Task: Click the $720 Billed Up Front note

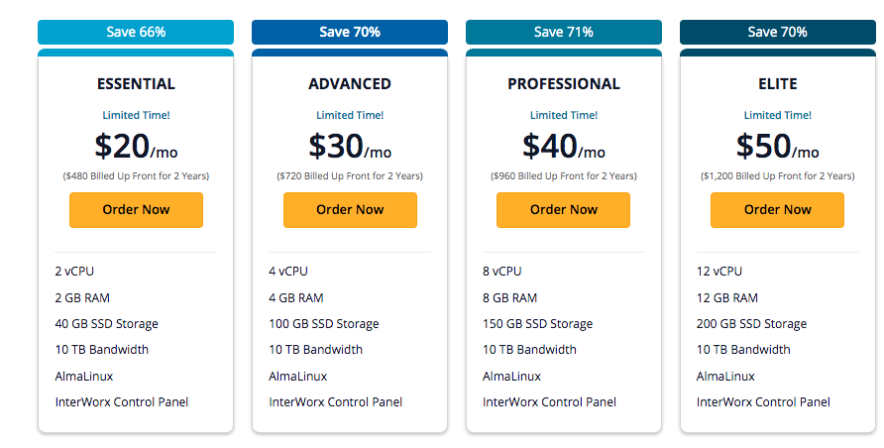Action: 350,176
